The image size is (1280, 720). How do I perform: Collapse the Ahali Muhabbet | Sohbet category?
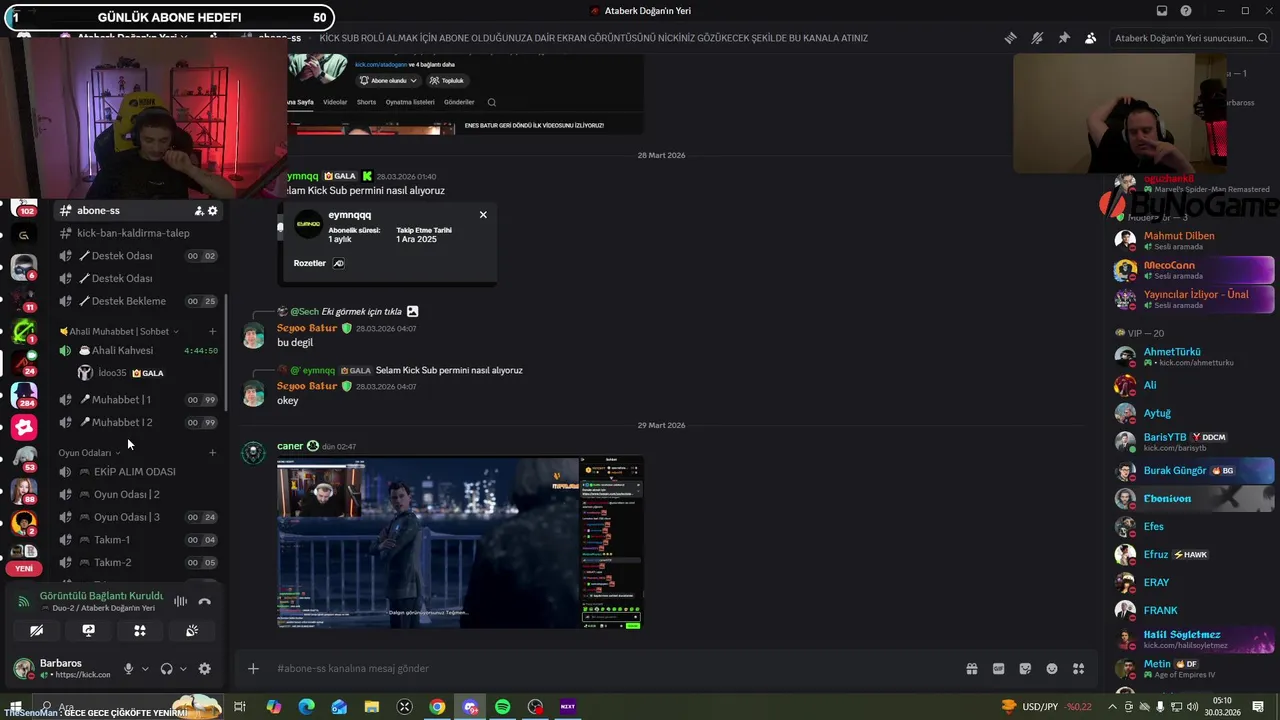[119, 331]
